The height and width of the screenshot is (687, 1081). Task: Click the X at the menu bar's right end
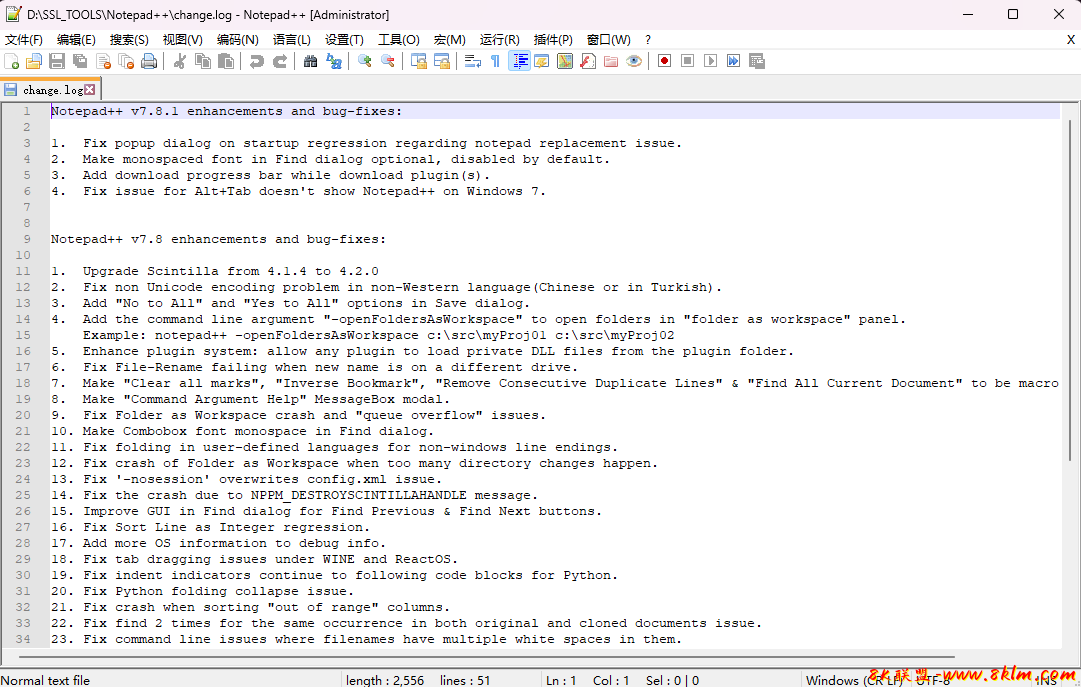point(1071,40)
